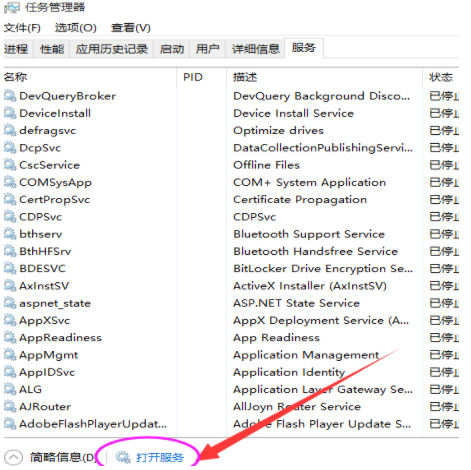
Task: Select the bthserv service name
Action: pos(41,234)
